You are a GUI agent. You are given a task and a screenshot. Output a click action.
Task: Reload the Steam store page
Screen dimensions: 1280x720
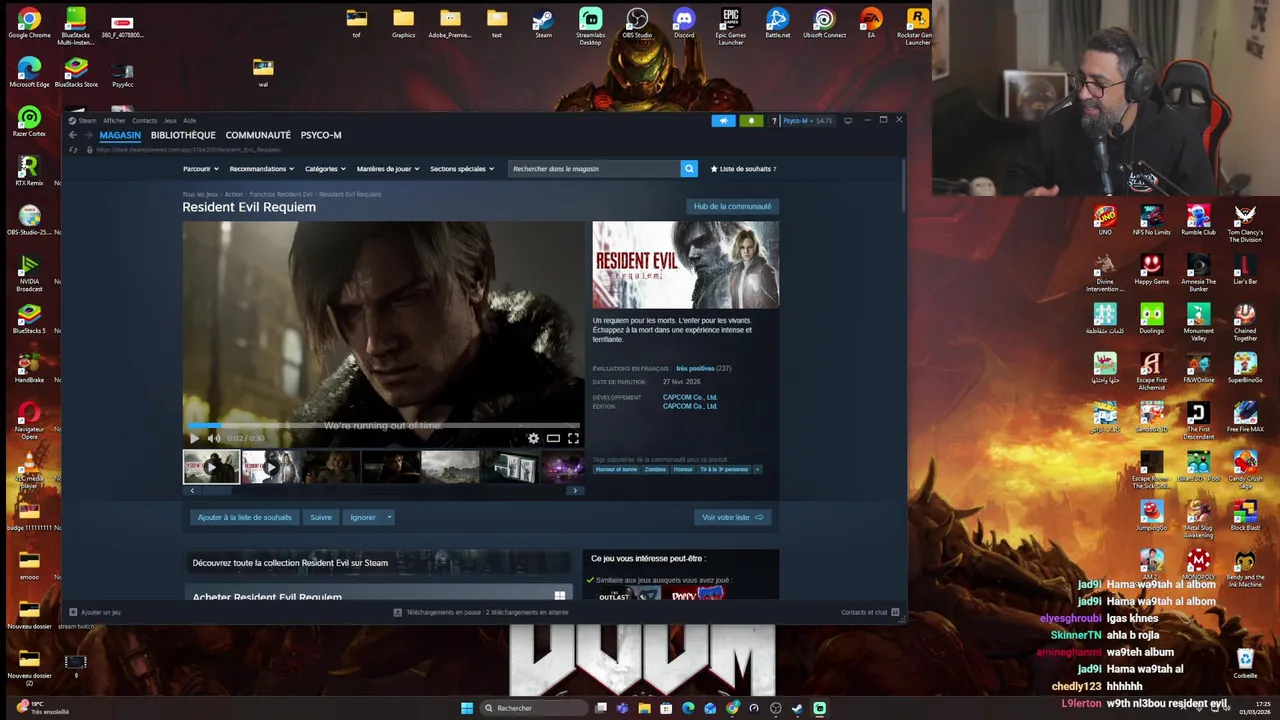[73, 150]
